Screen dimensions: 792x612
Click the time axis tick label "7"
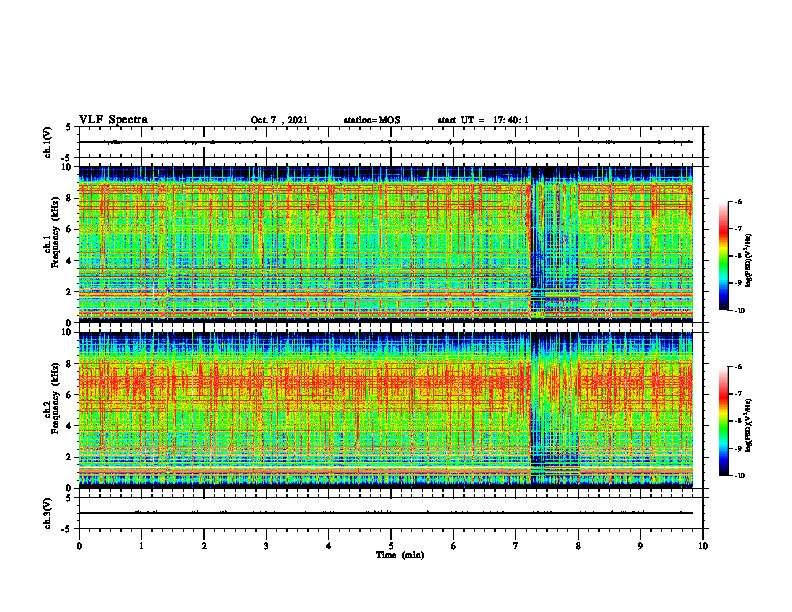(x=516, y=546)
